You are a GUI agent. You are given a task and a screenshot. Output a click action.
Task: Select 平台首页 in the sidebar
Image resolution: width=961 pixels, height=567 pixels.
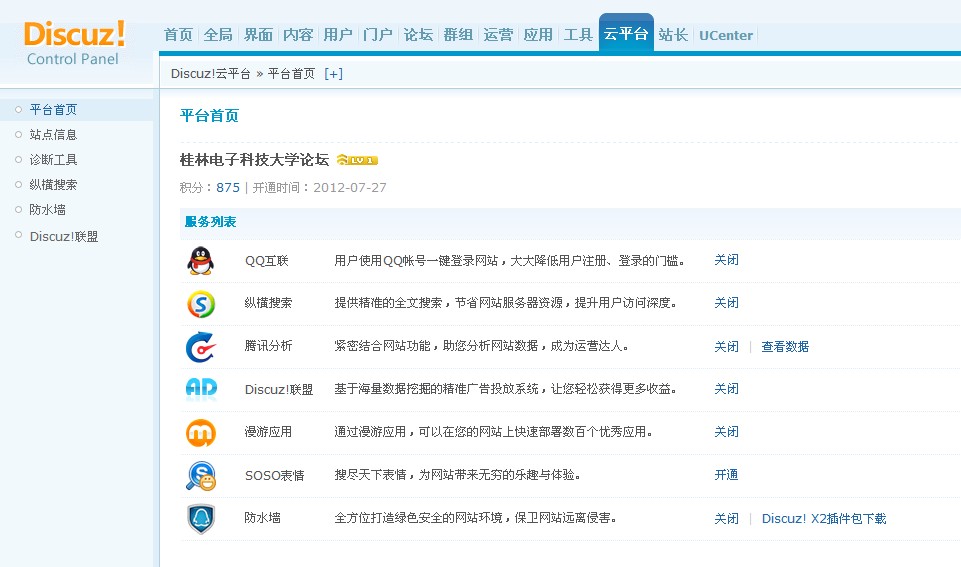click(53, 110)
